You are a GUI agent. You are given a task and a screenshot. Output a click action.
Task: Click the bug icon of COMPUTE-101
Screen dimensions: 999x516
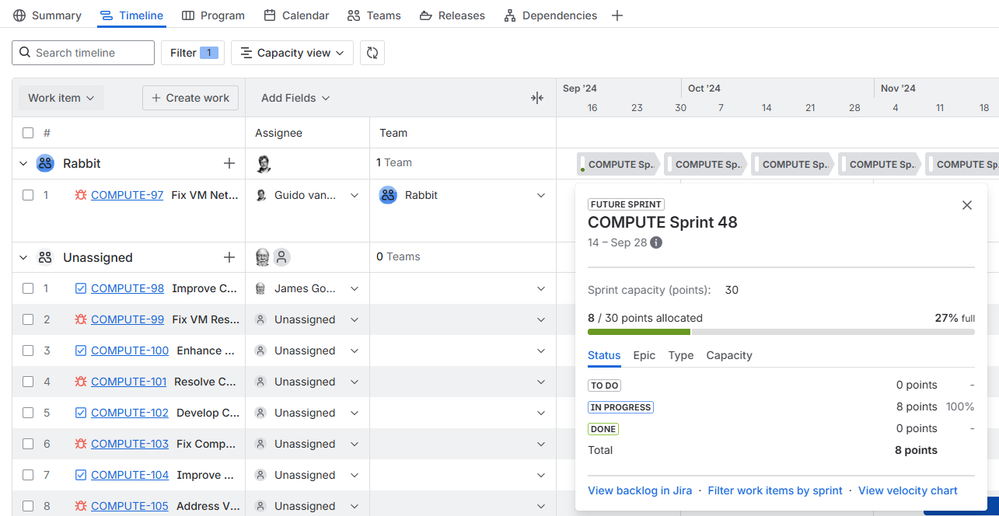click(x=81, y=382)
